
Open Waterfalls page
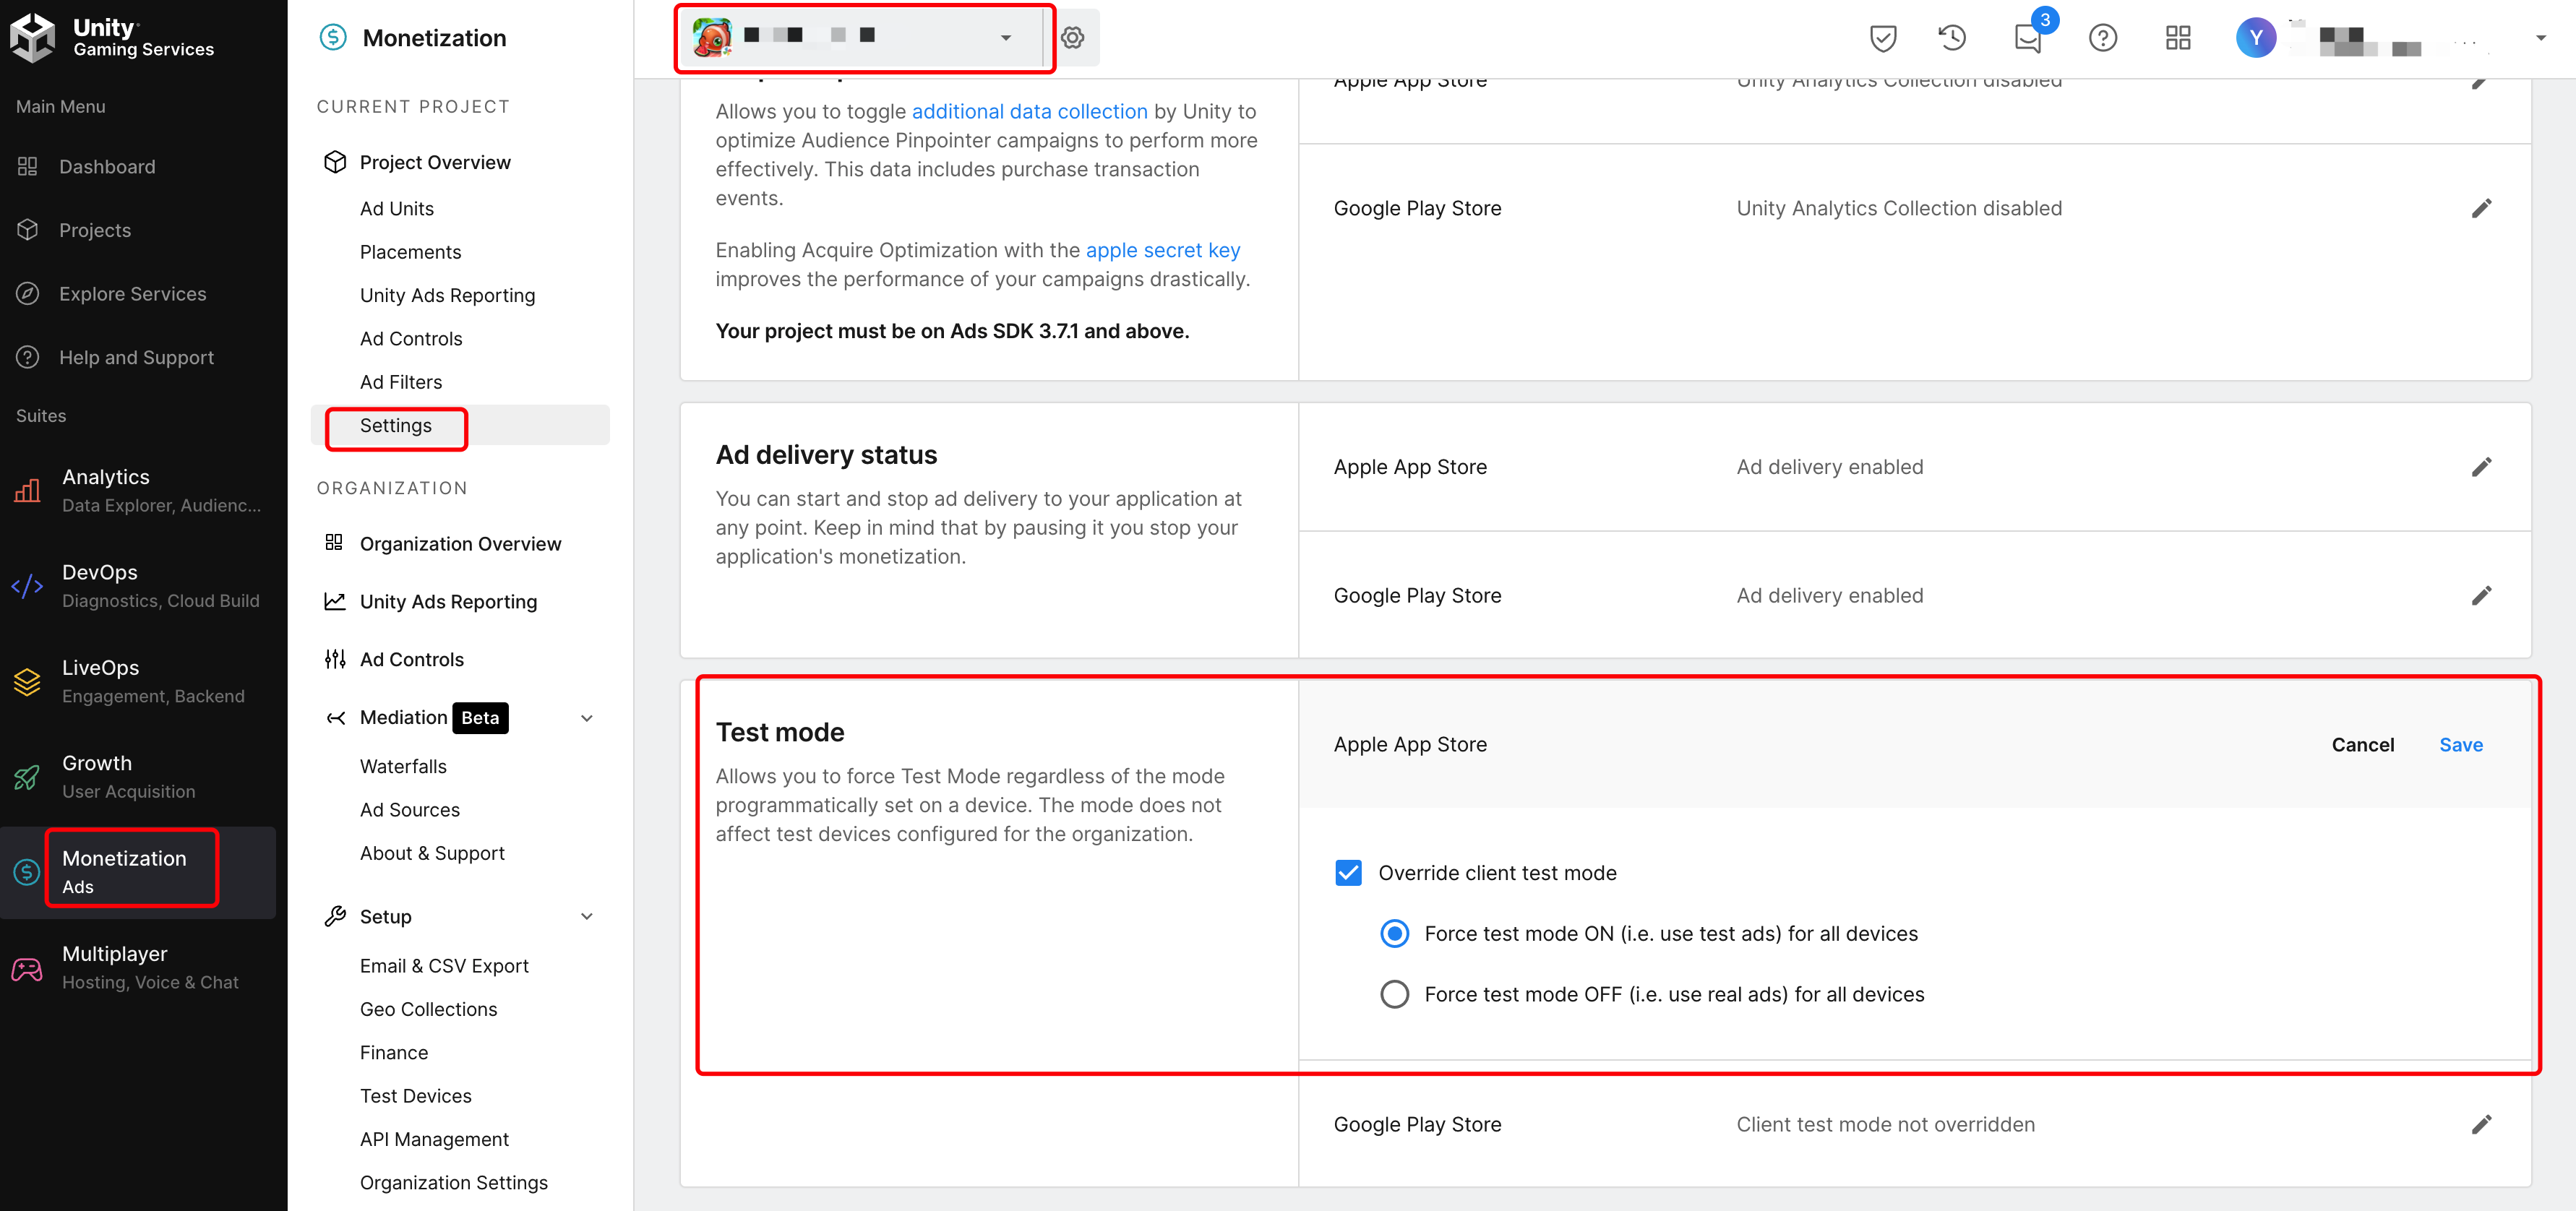(403, 767)
